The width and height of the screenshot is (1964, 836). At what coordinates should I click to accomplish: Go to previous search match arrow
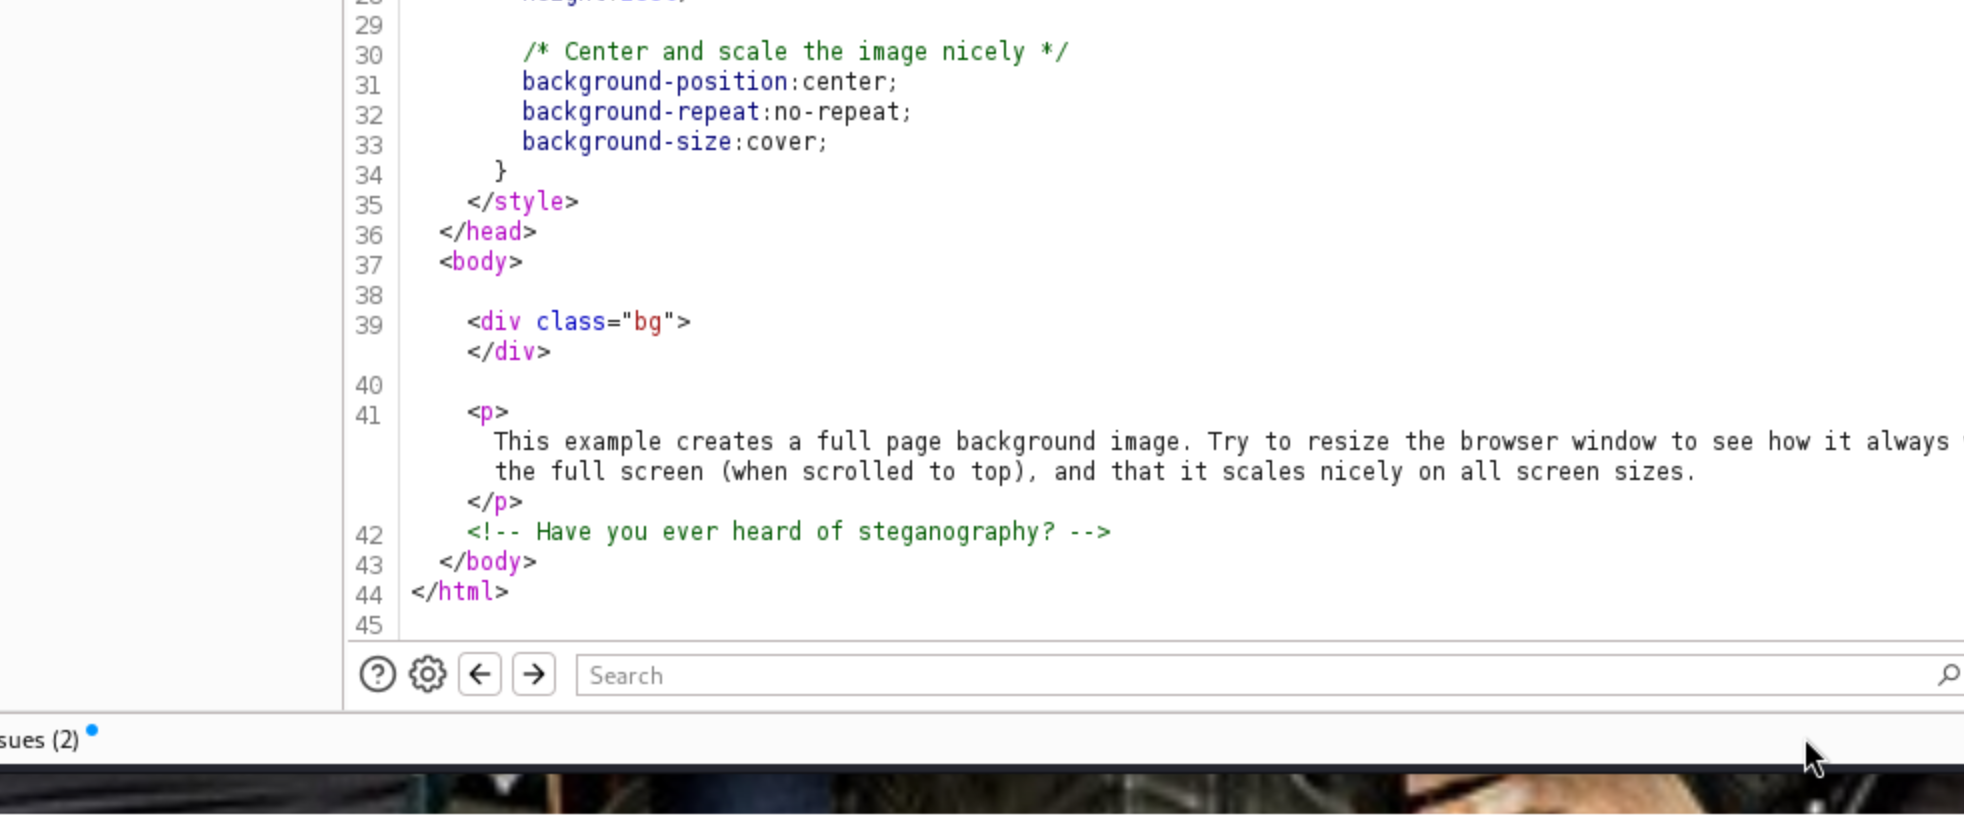pyautogui.click(x=480, y=675)
